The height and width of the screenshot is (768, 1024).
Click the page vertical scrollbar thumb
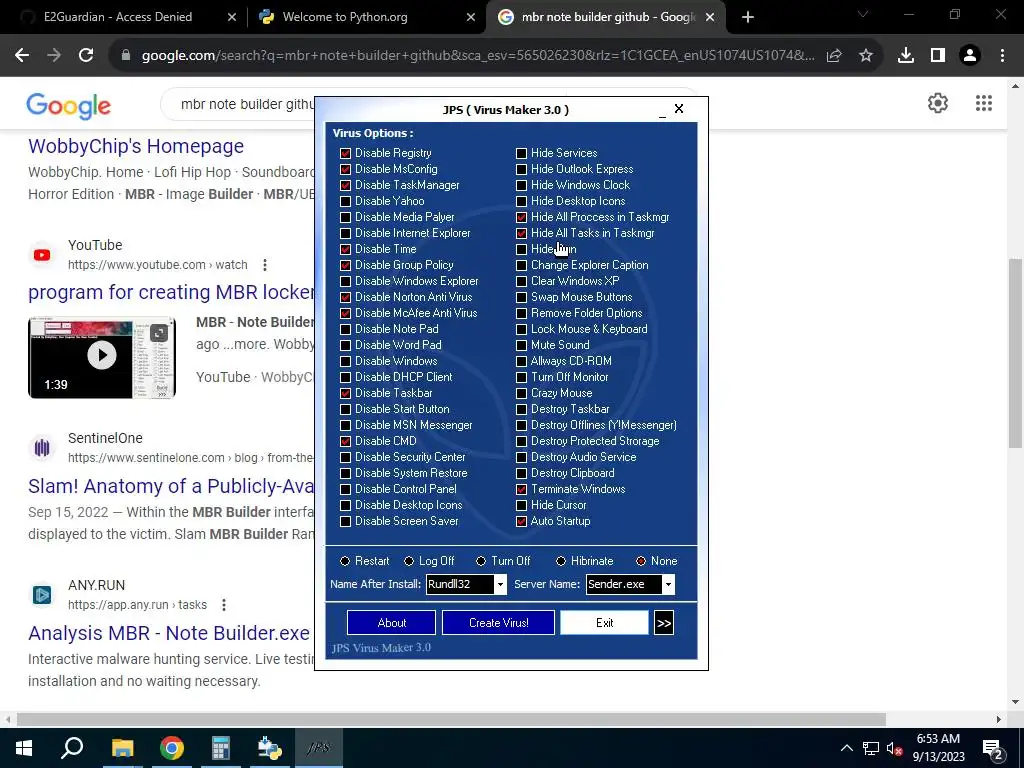[x=1015, y=353]
